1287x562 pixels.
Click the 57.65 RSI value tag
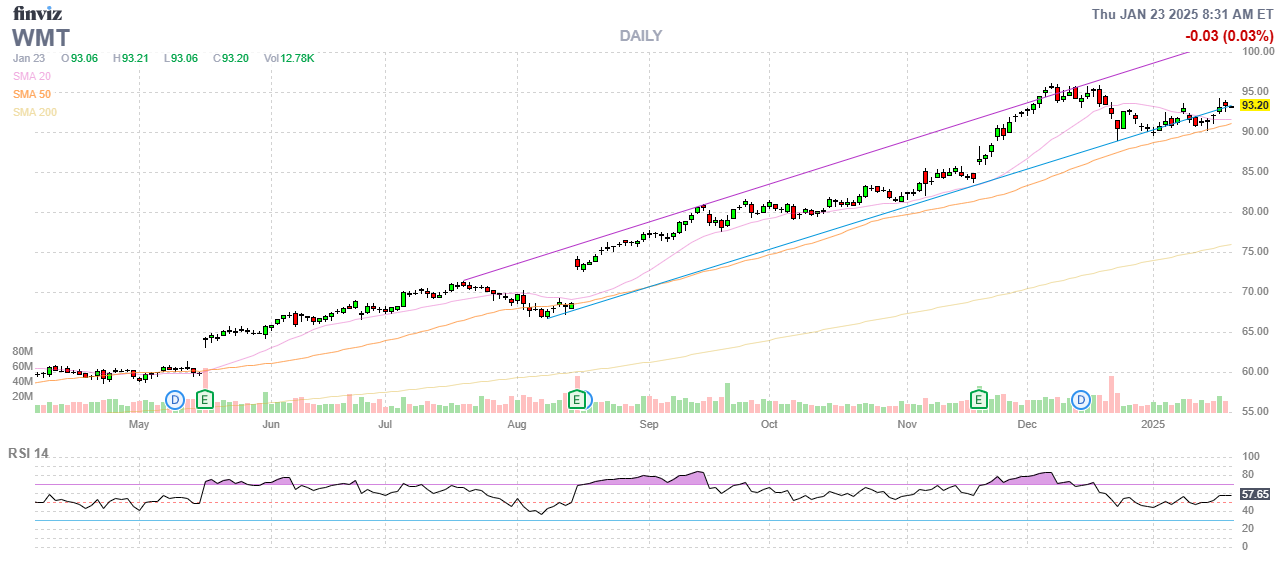pos(1254,494)
